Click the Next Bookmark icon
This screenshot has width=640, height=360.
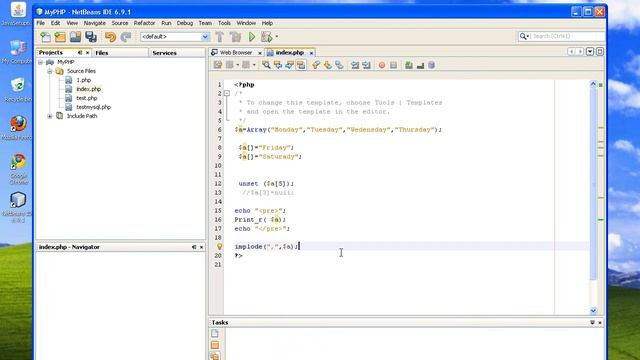pyautogui.click(x=328, y=65)
